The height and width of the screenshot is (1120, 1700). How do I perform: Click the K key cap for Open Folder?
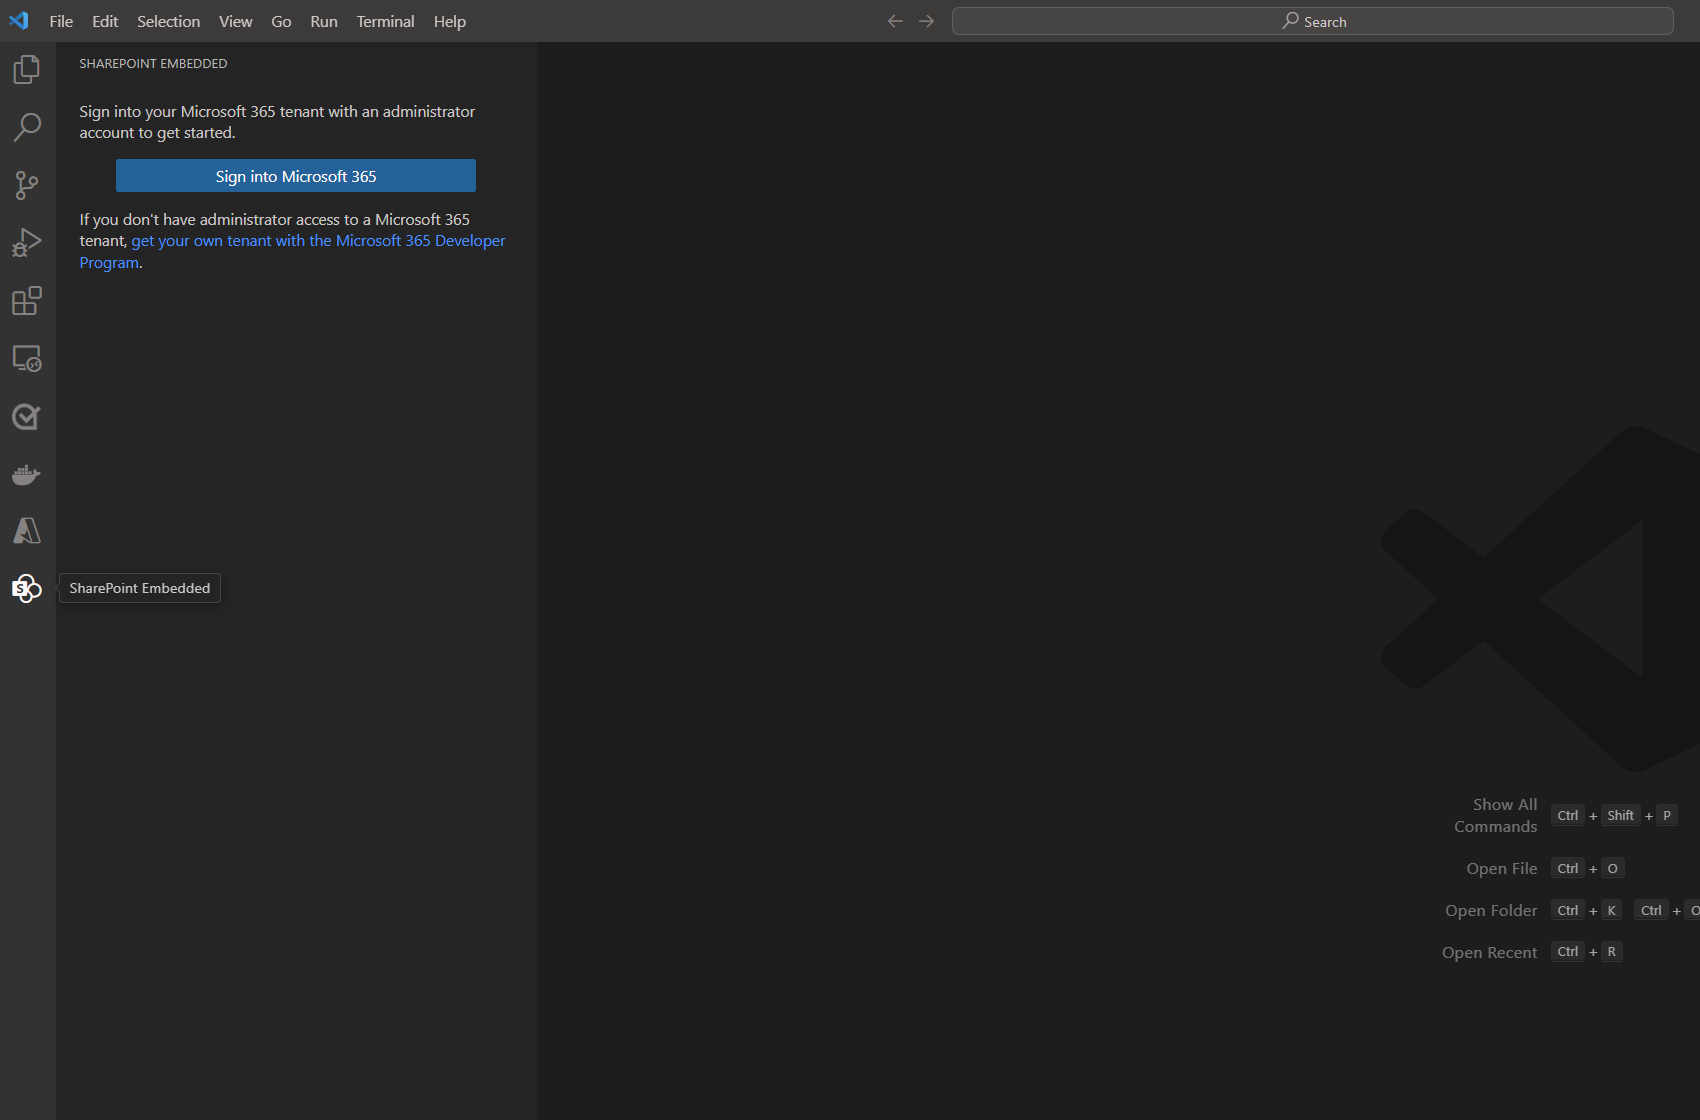coord(1612,910)
